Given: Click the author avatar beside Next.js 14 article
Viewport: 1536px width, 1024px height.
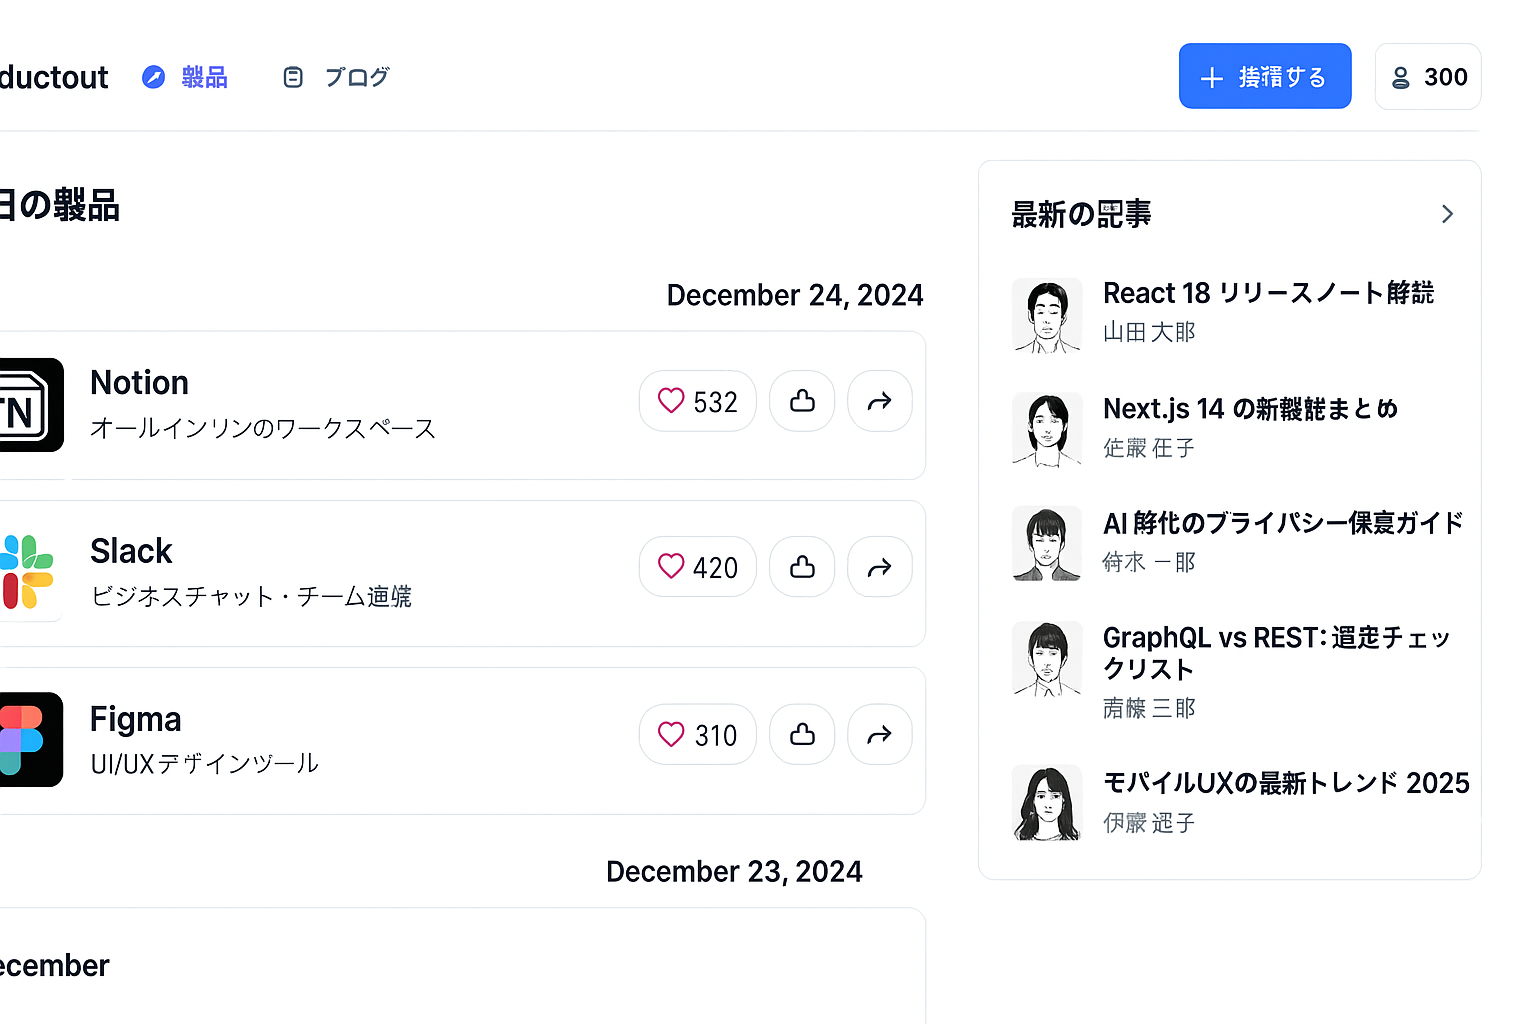Looking at the screenshot, I should [1047, 429].
